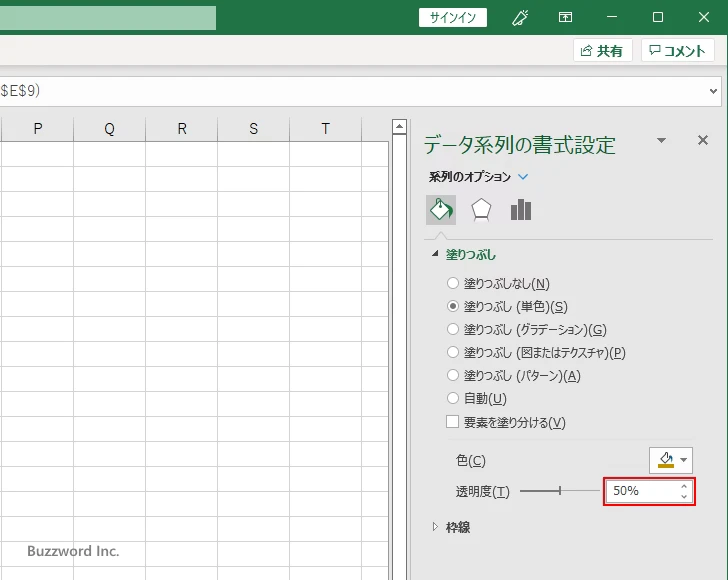Click the サインイン button
Image resolution: width=728 pixels, height=580 pixels.
(x=453, y=18)
